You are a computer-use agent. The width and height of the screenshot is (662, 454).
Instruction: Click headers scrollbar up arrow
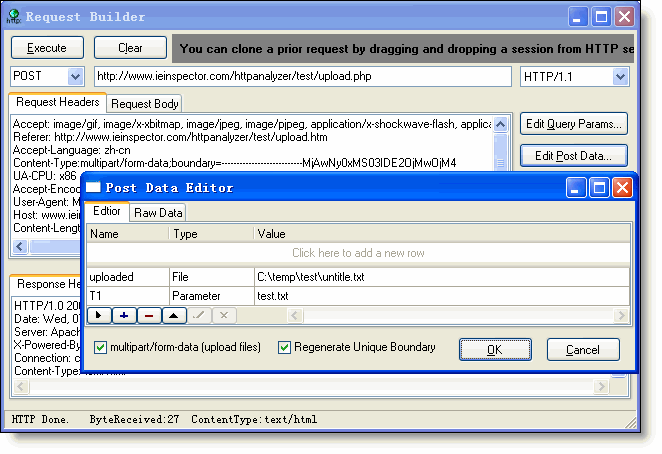pyautogui.click(x=501, y=124)
